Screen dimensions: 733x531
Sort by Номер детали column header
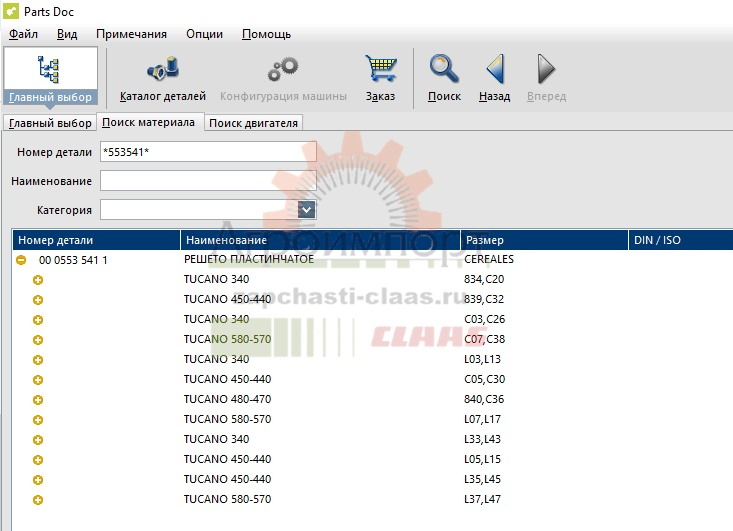pyautogui.click(x=96, y=240)
